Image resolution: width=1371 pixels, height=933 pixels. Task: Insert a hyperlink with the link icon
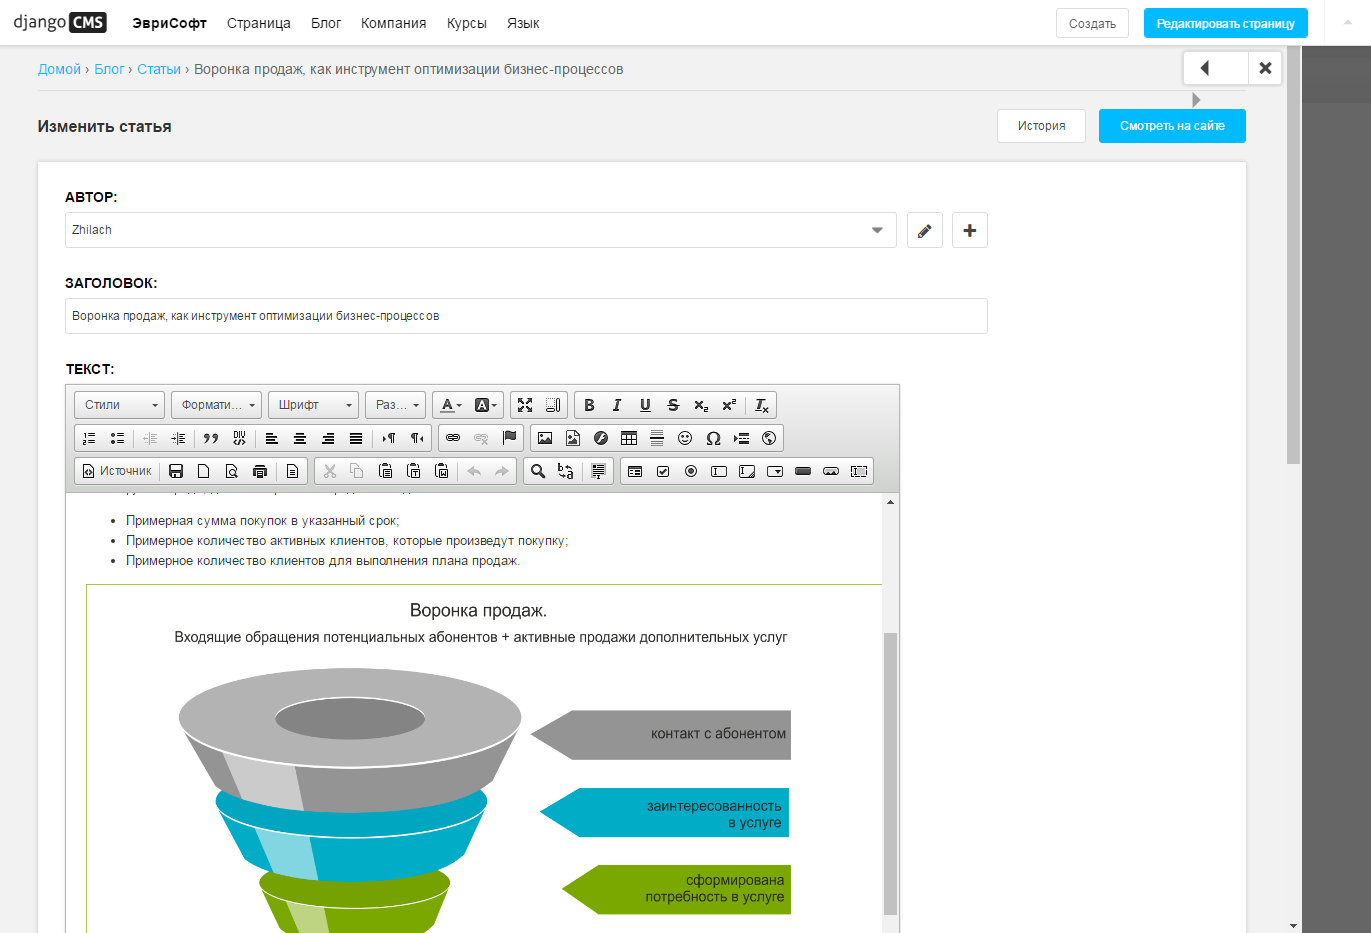tap(453, 438)
